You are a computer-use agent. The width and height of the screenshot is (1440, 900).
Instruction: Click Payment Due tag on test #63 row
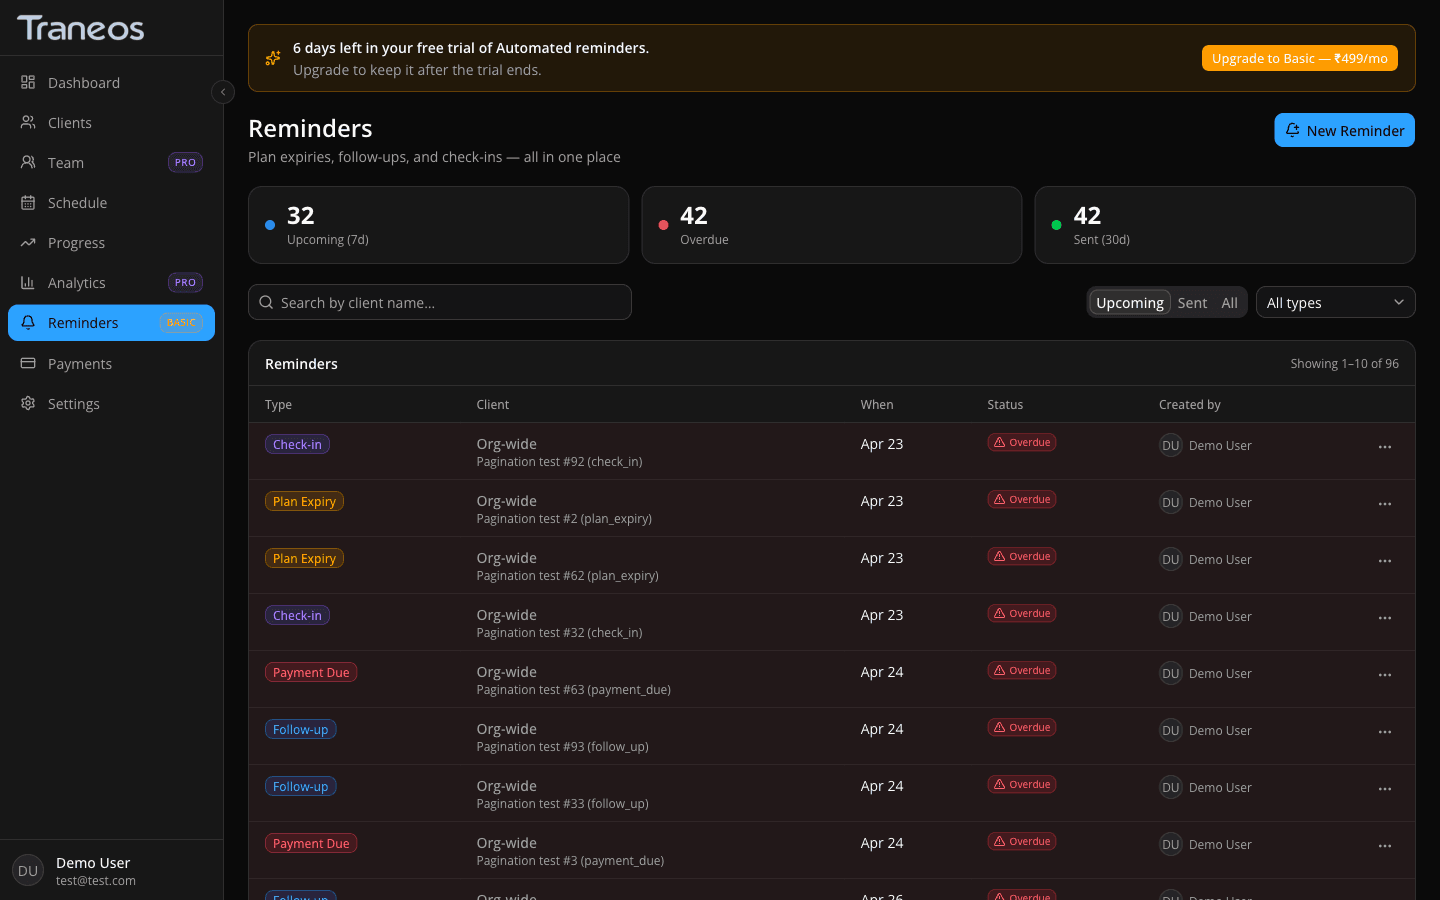tap(311, 672)
